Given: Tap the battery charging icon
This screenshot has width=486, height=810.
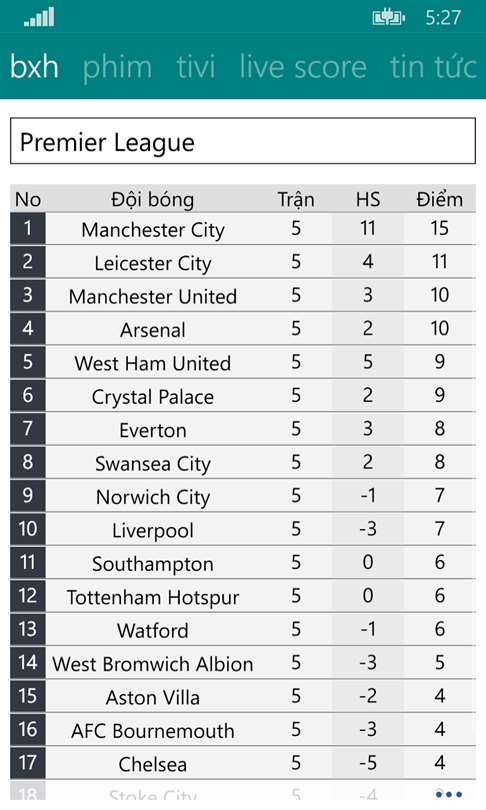Looking at the screenshot, I should pyautogui.click(x=388, y=18).
